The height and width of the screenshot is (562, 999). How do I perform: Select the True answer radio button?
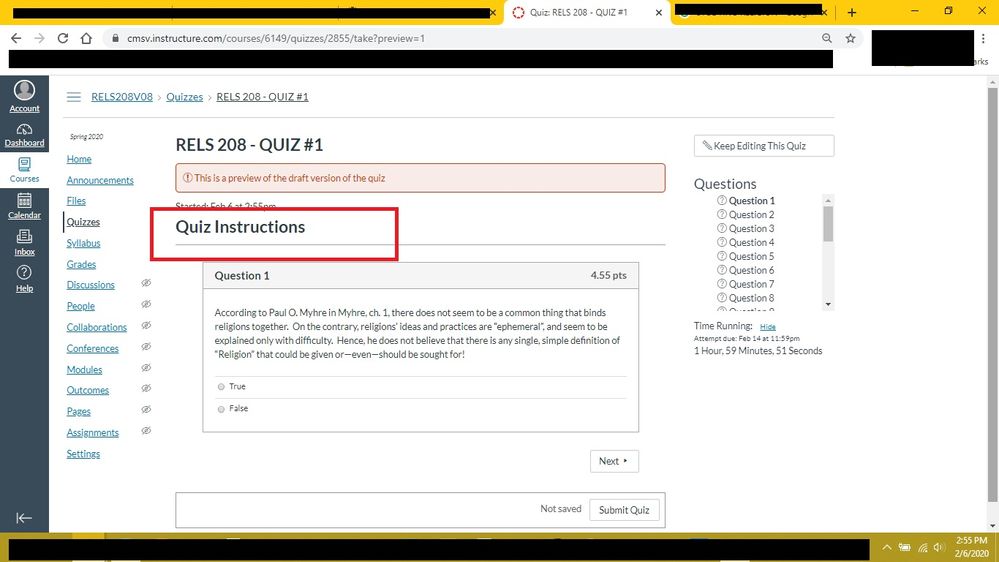click(221, 387)
